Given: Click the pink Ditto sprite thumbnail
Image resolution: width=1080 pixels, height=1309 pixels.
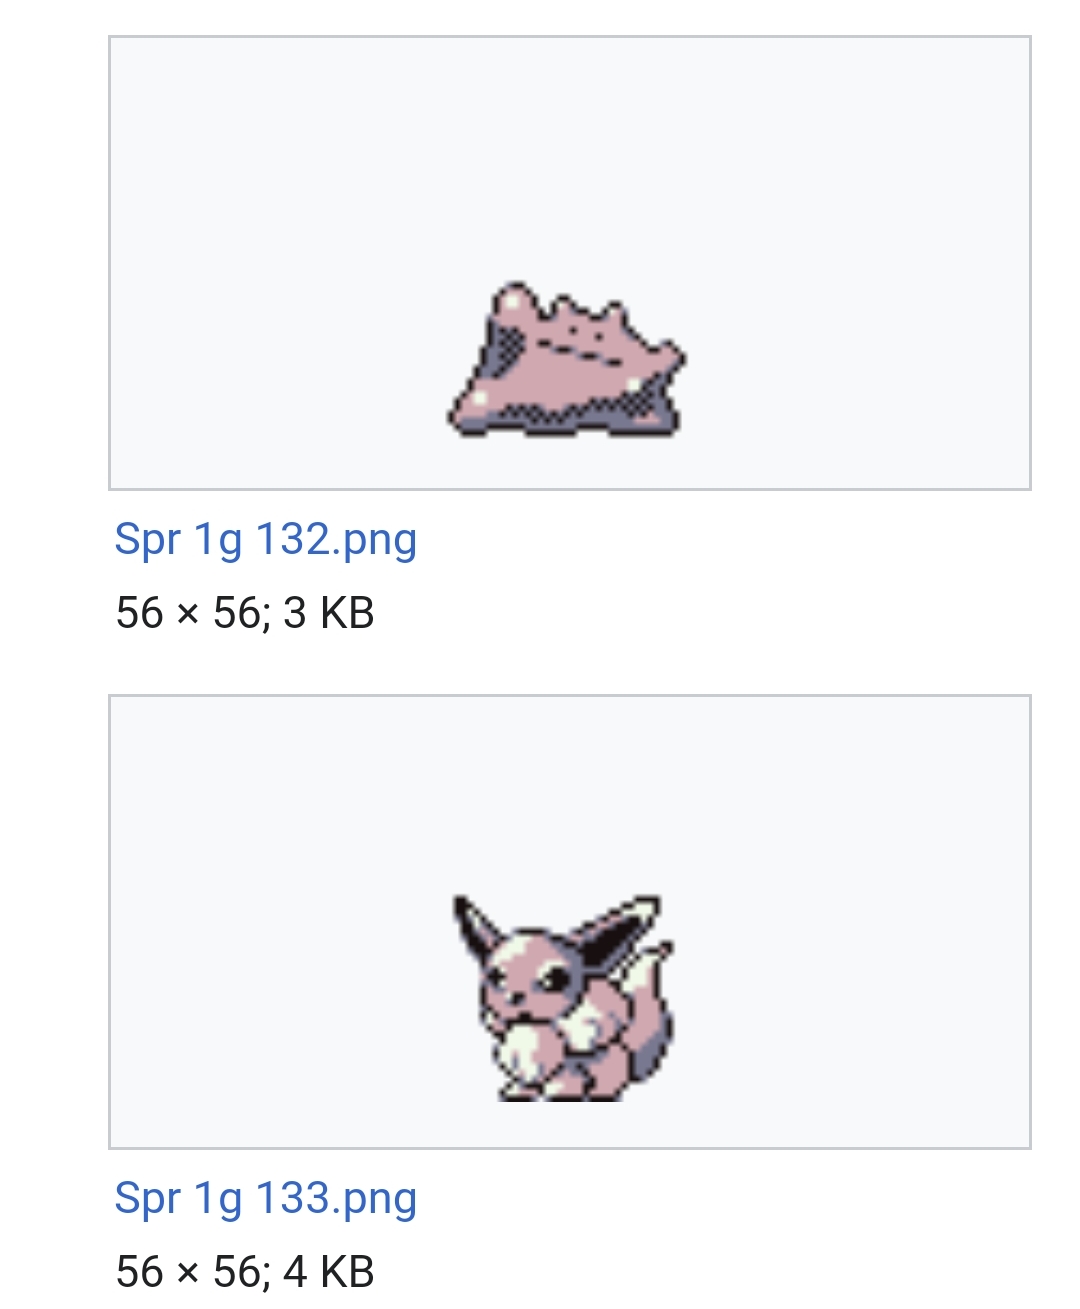Looking at the screenshot, I should click(567, 360).
